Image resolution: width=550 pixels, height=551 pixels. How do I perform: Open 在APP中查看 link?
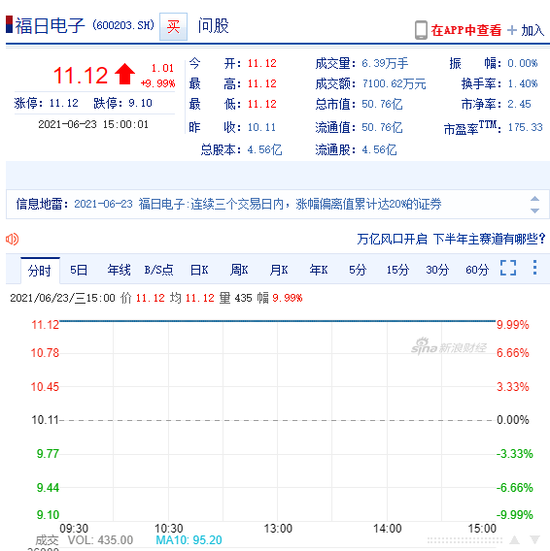pos(466,30)
